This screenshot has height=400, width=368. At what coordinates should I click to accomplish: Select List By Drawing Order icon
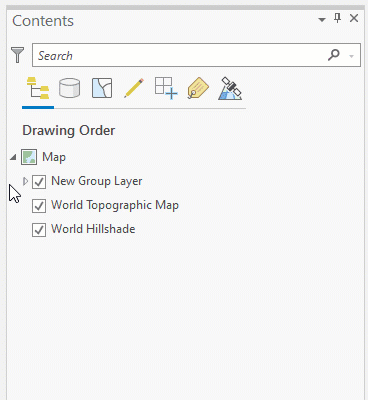38,88
